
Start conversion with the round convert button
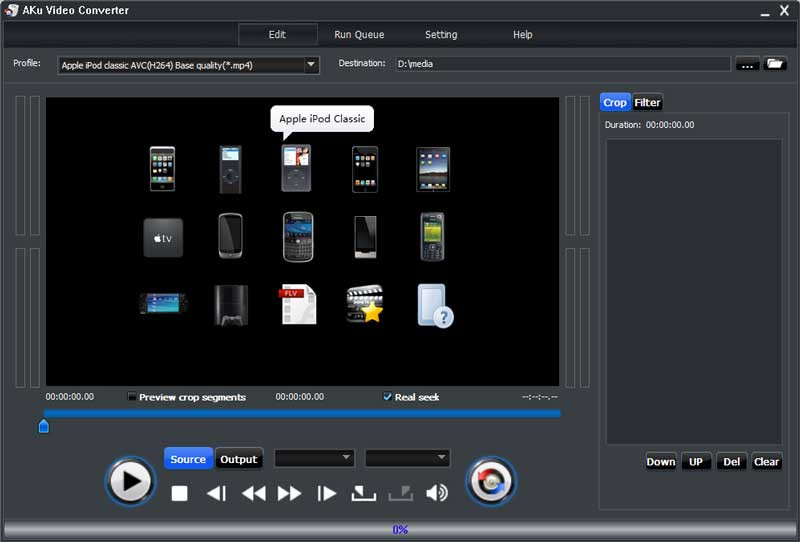(491, 481)
